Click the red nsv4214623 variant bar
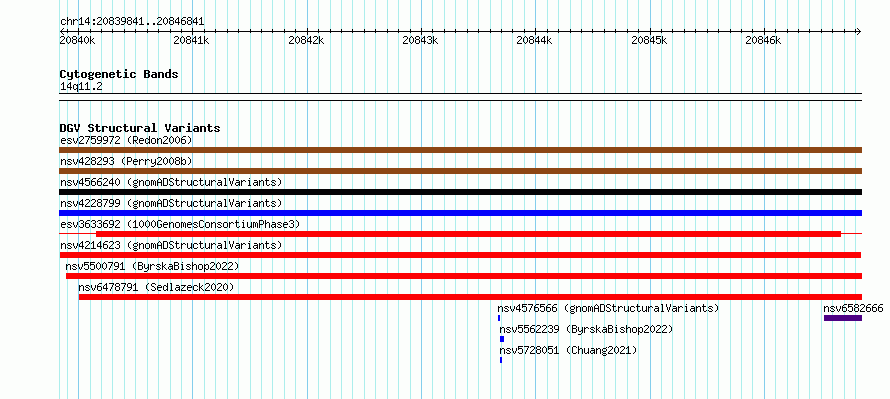This screenshot has height=399, width=890. pos(460,255)
